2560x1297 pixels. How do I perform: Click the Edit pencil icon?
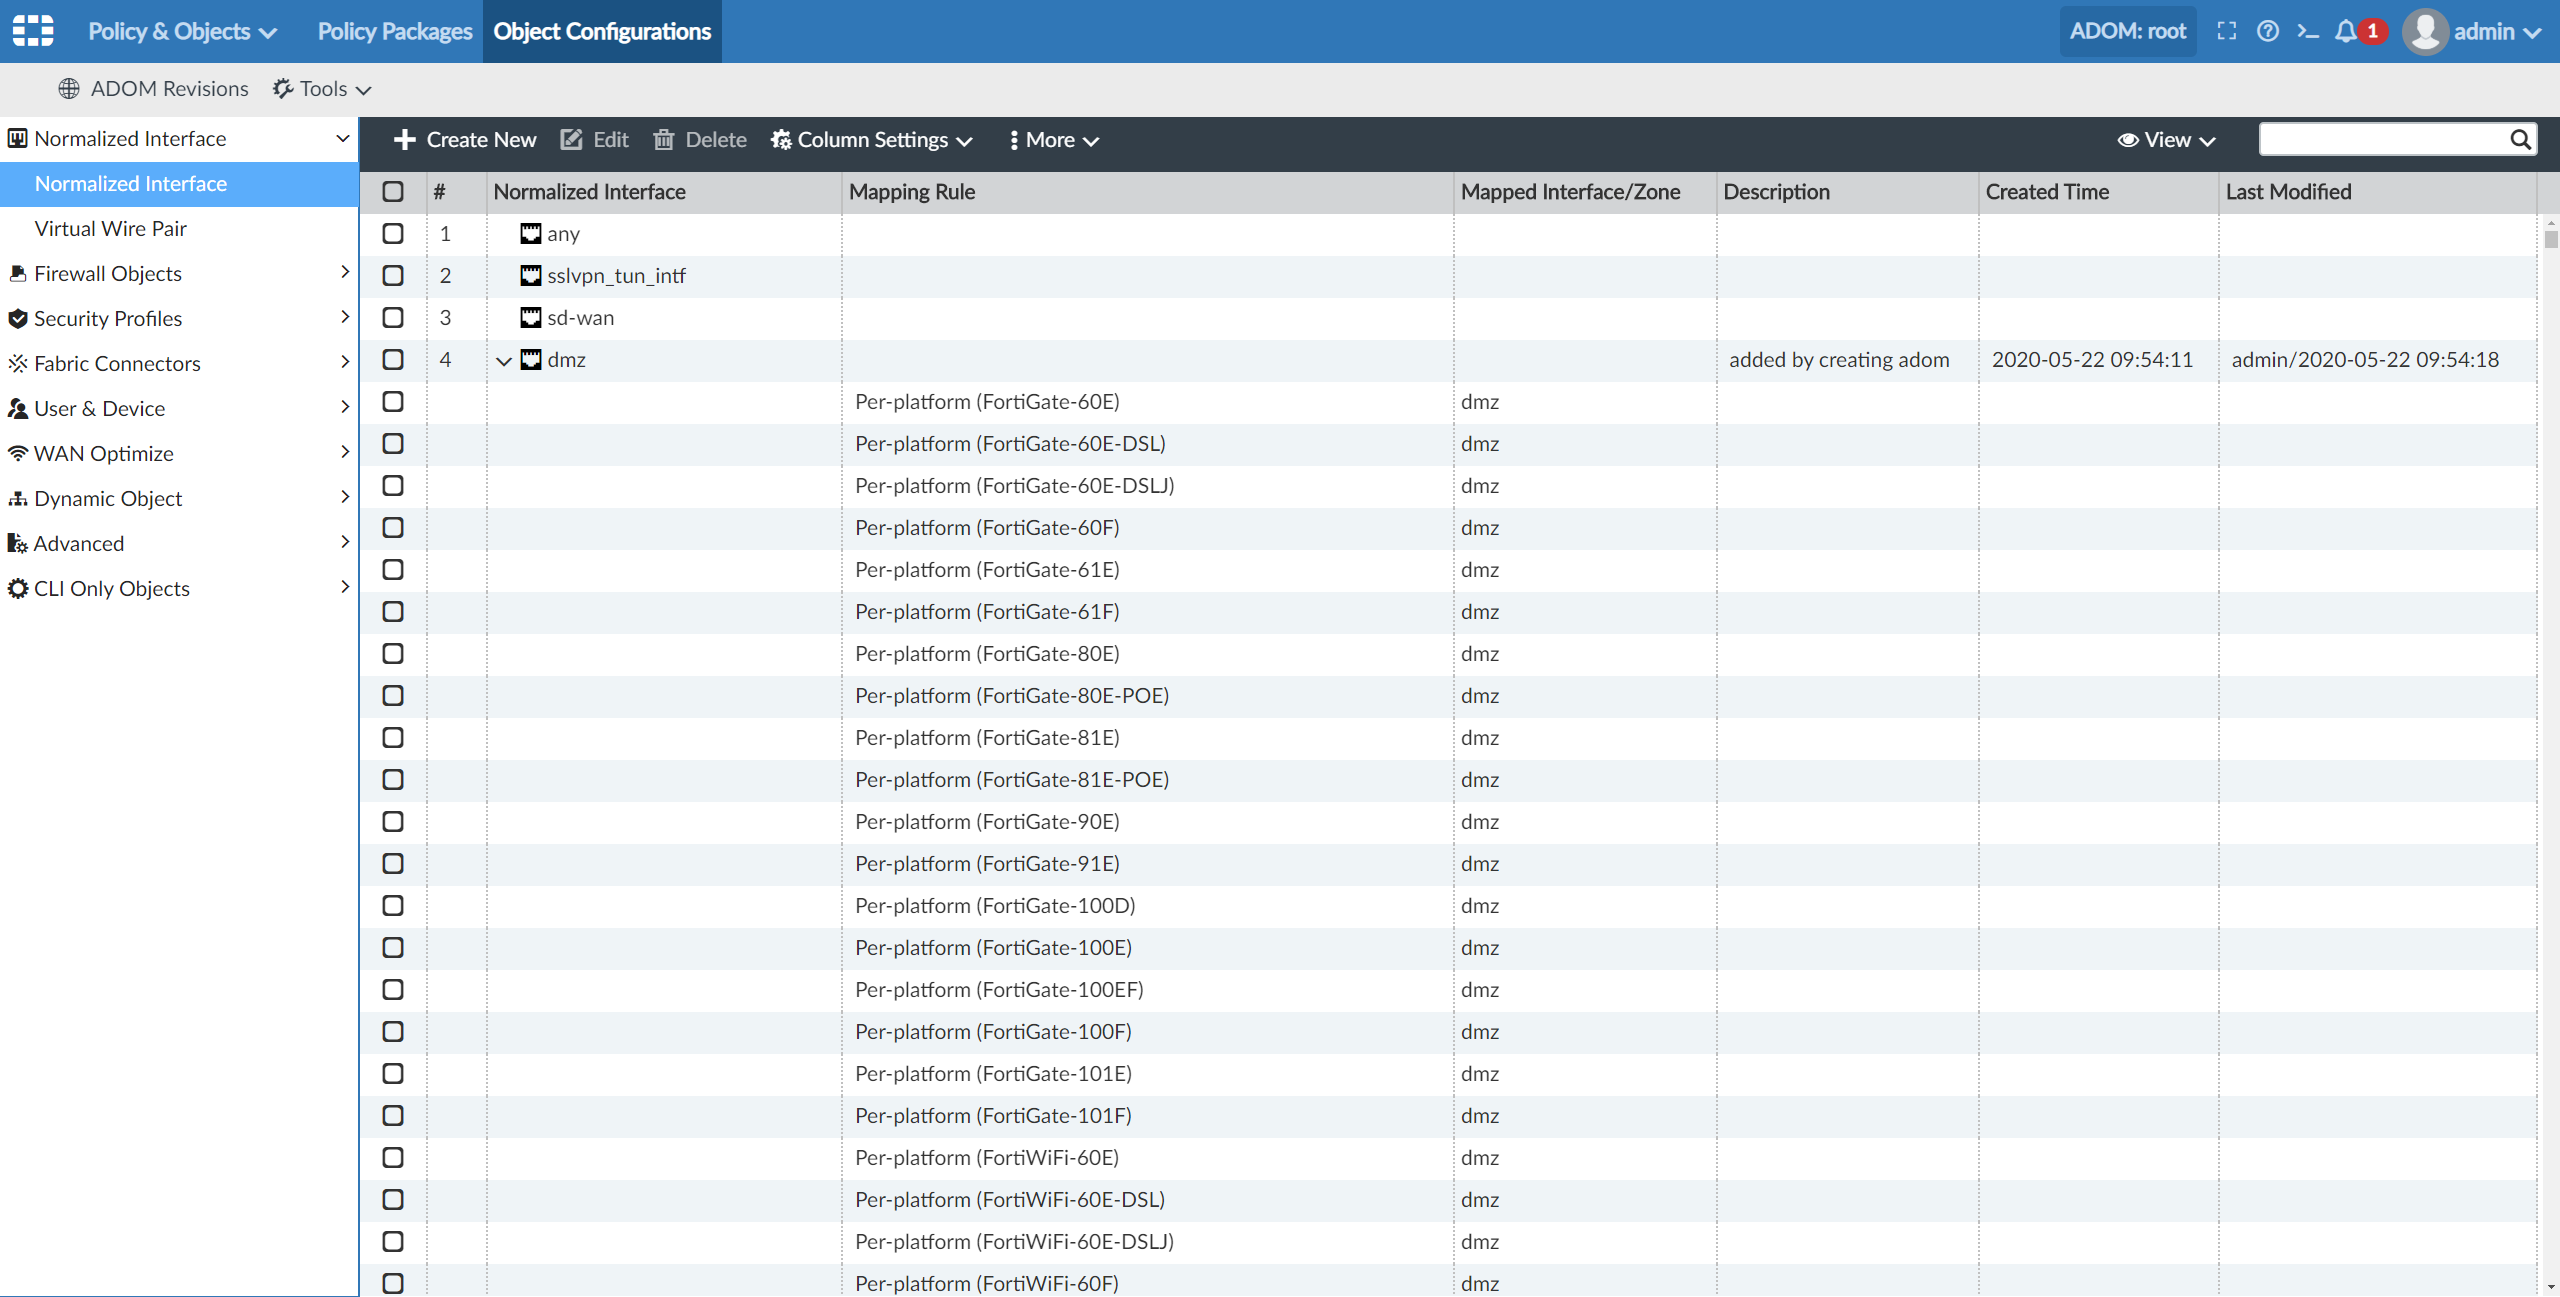[x=571, y=140]
